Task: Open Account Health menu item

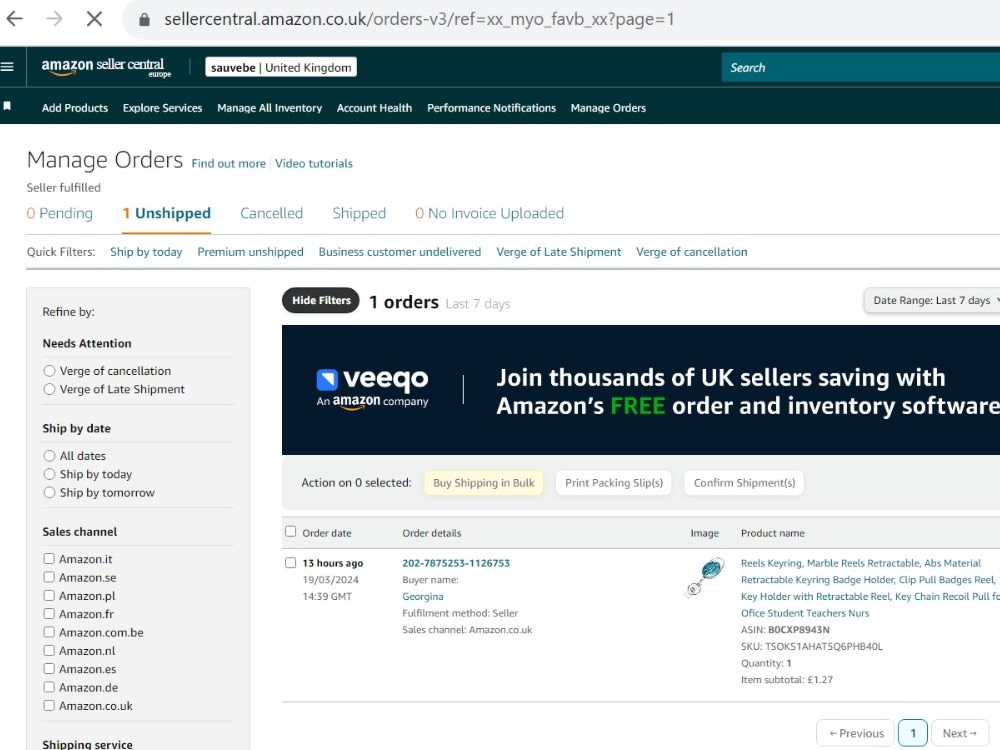Action: coord(374,108)
